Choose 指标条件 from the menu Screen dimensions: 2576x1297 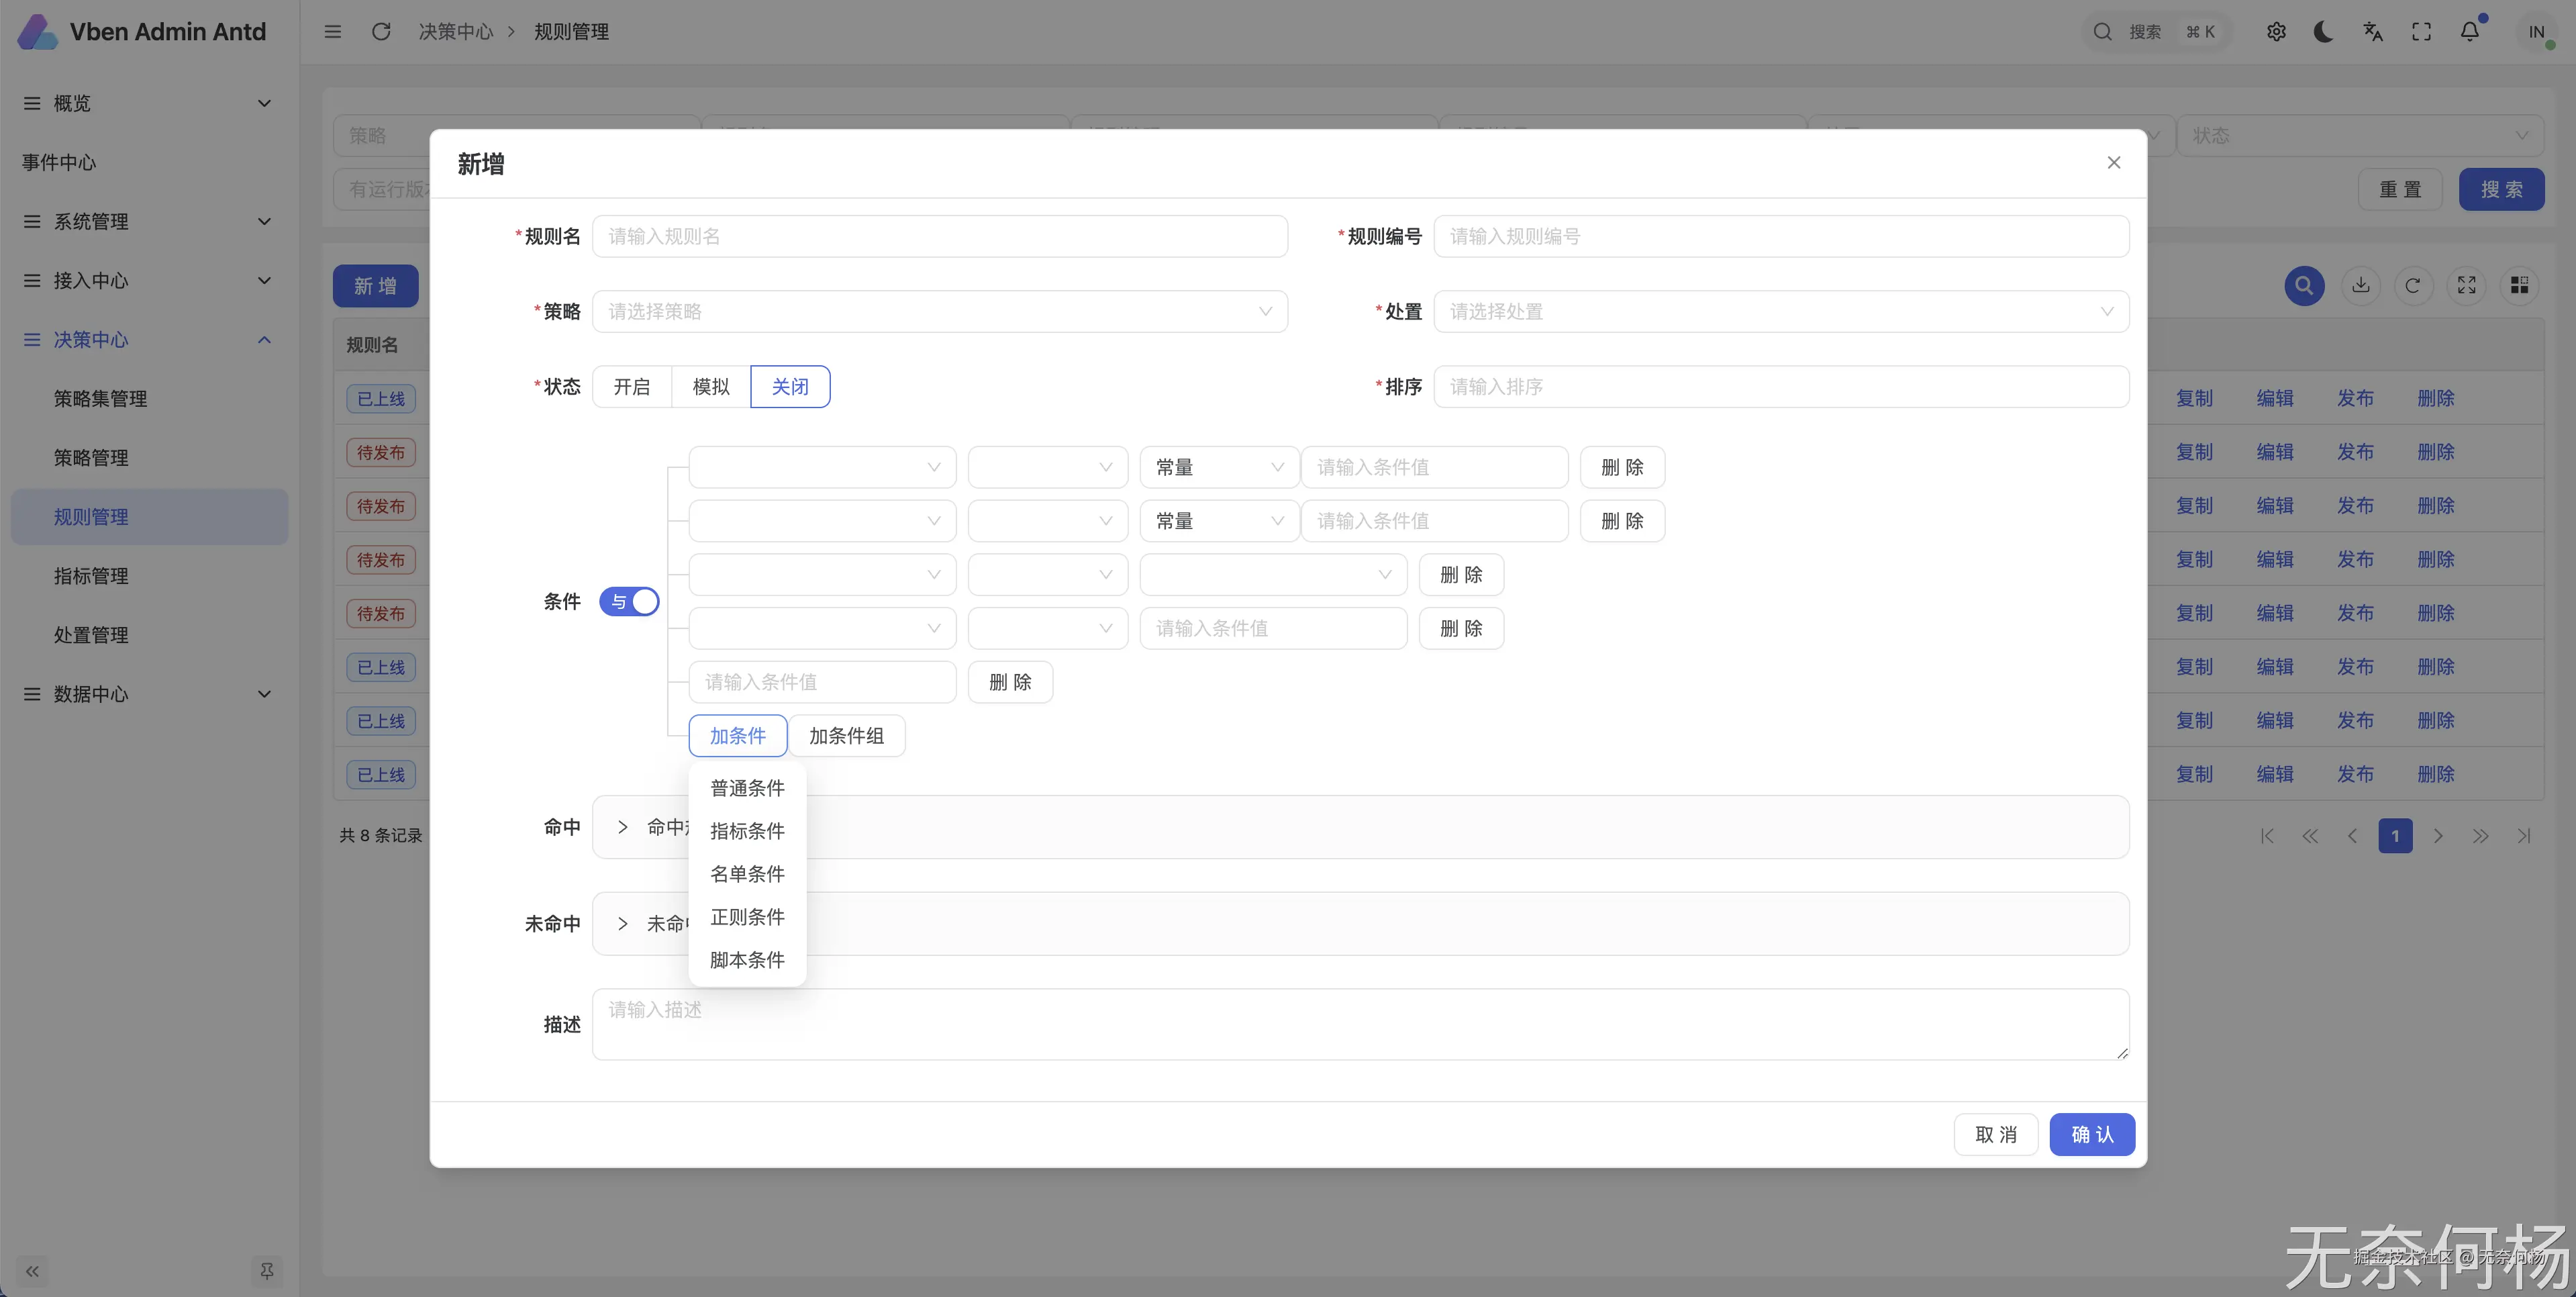point(747,831)
